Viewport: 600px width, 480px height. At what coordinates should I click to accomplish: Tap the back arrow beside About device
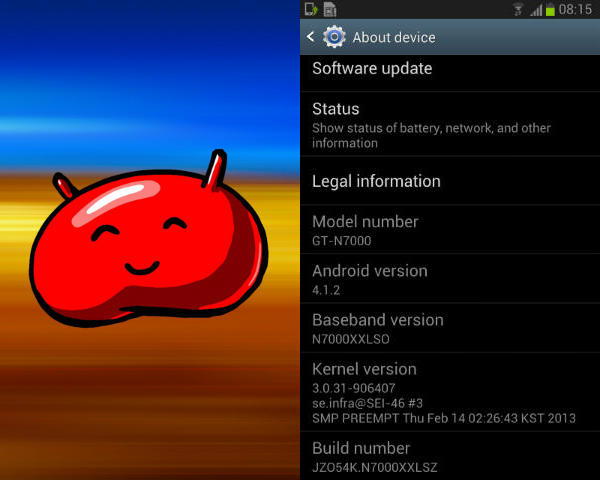click(310, 37)
